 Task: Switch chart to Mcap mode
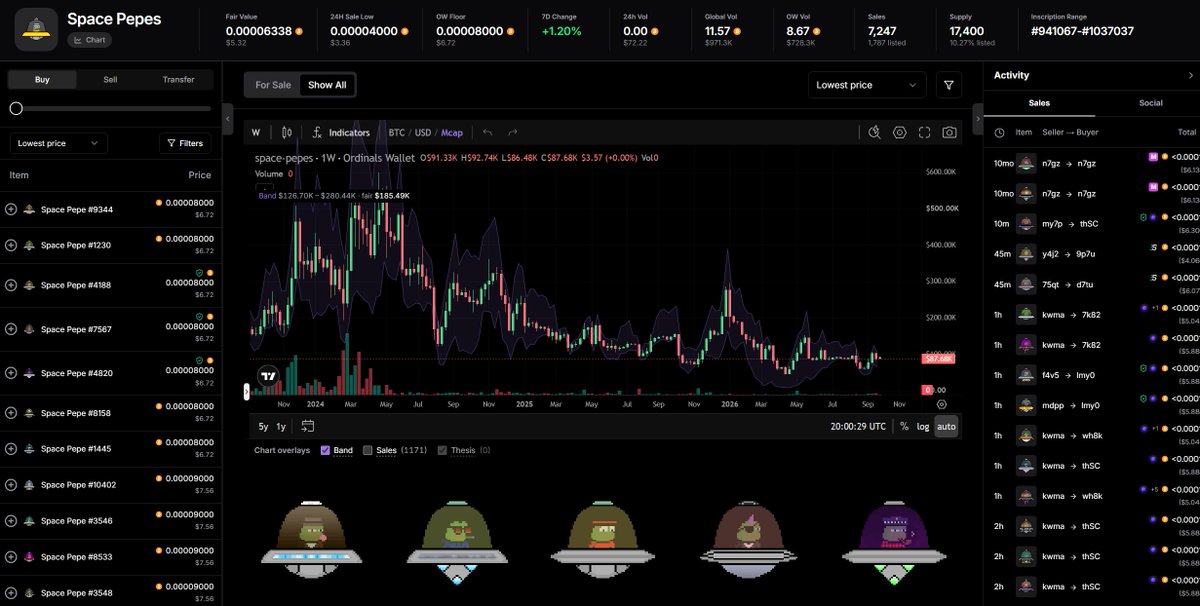[452, 132]
